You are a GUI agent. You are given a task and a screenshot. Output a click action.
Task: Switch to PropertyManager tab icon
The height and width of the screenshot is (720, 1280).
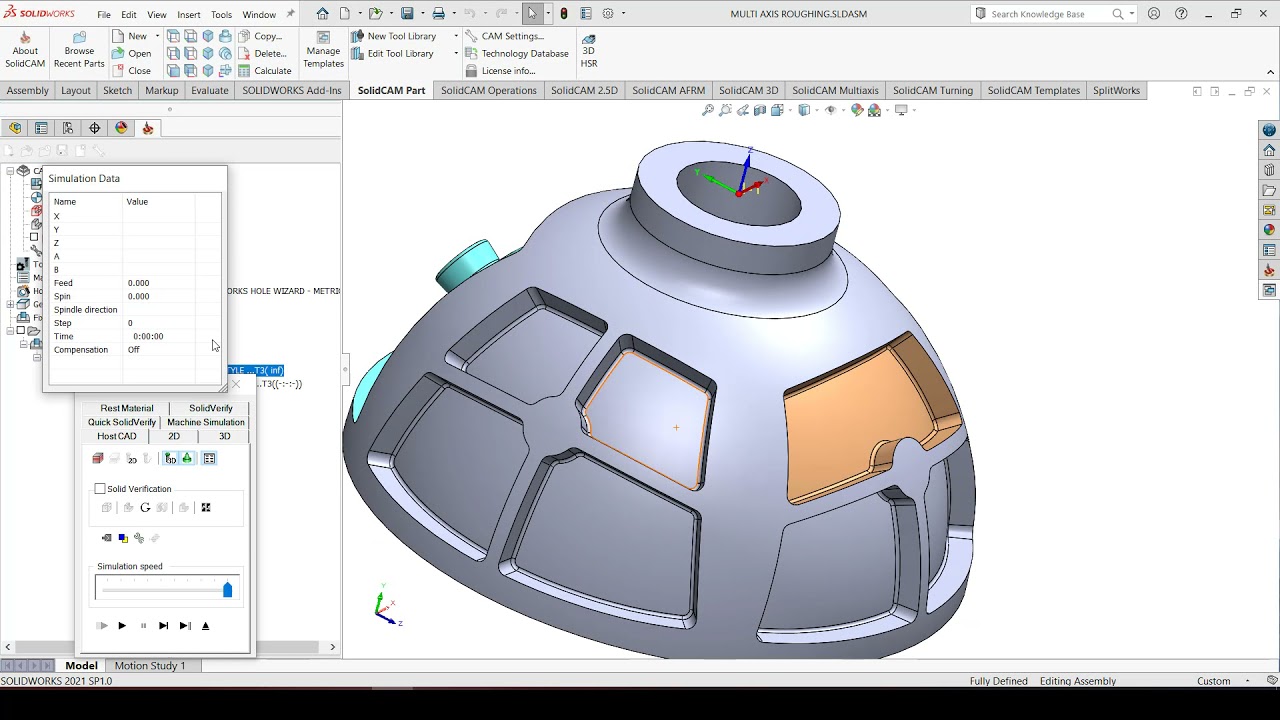pyautogui.click(x=41, y=128)
